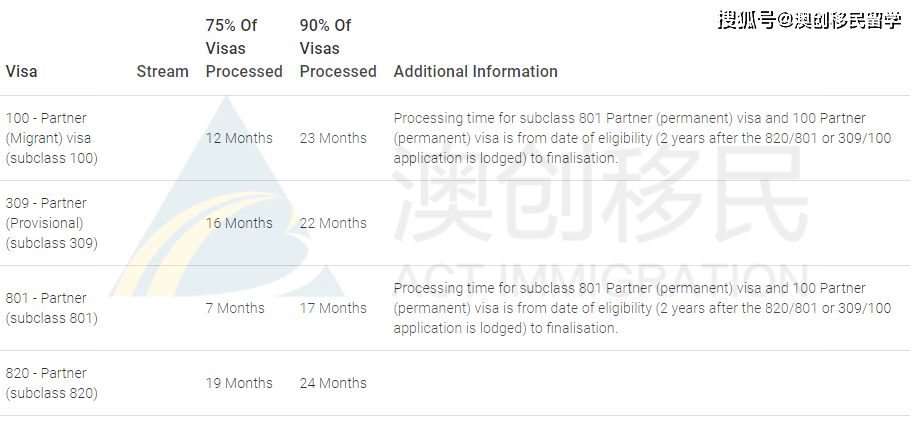Click the Visa column header
Viewport: 922px width, 422px height.
(x=21, y=71)
